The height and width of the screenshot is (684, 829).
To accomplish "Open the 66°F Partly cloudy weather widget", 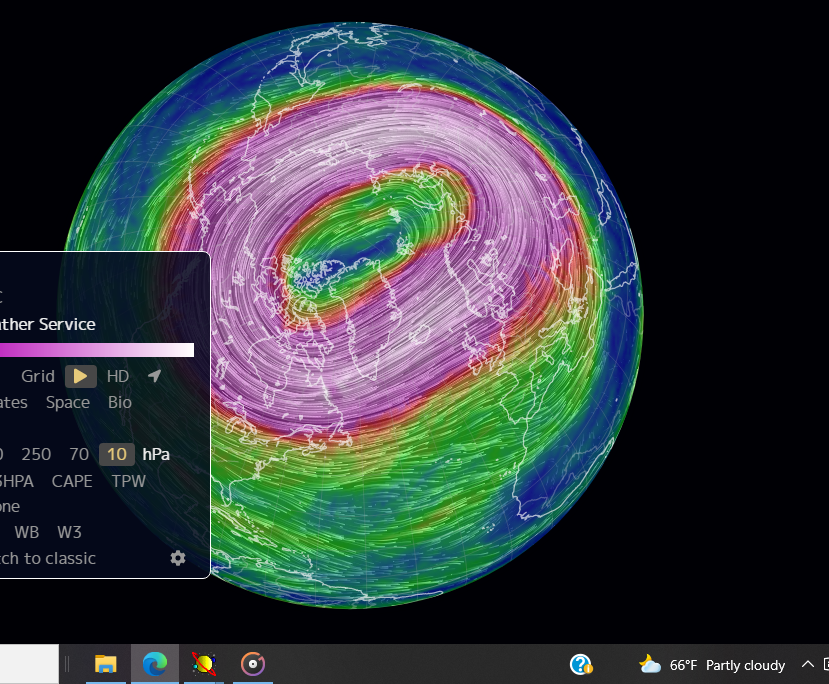I will [712, 664].
